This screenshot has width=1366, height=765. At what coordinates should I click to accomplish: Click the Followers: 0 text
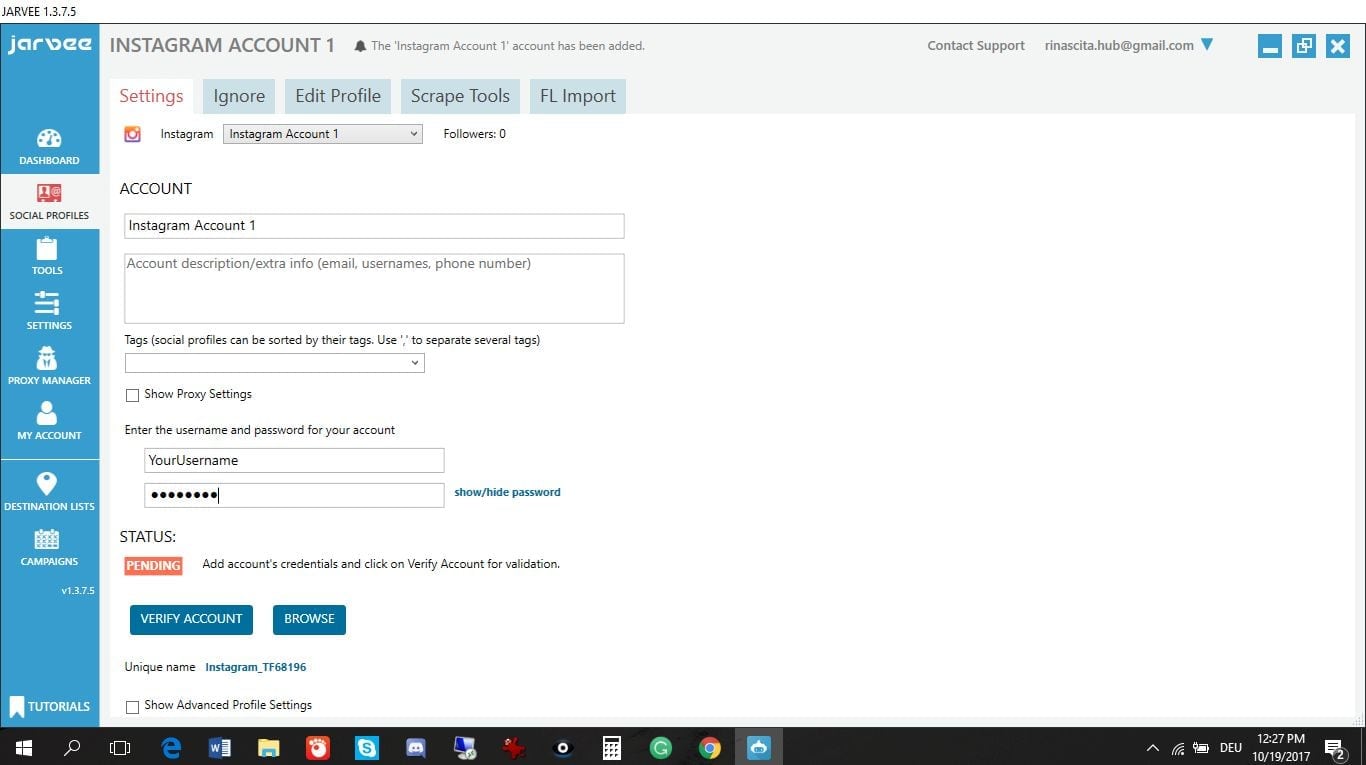pyautogui.click(x=474, y=134)
